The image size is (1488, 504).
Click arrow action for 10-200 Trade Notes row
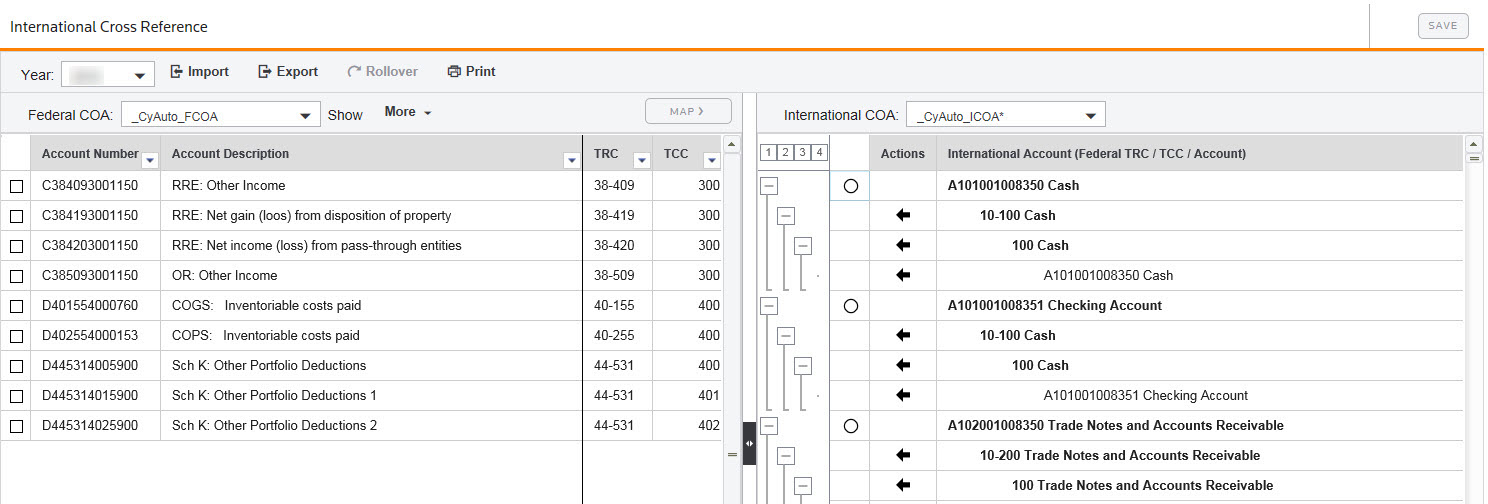(x=904, y=456)
